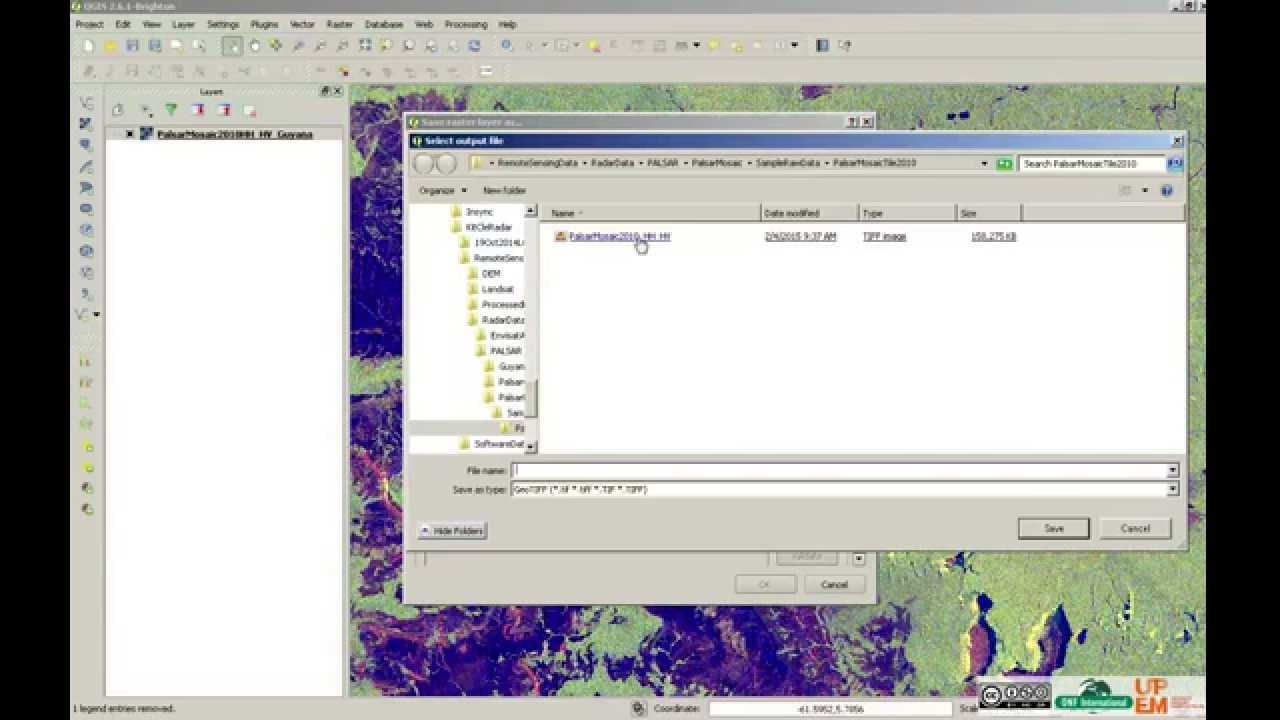Open the Plugins menu

click(264, 24)
